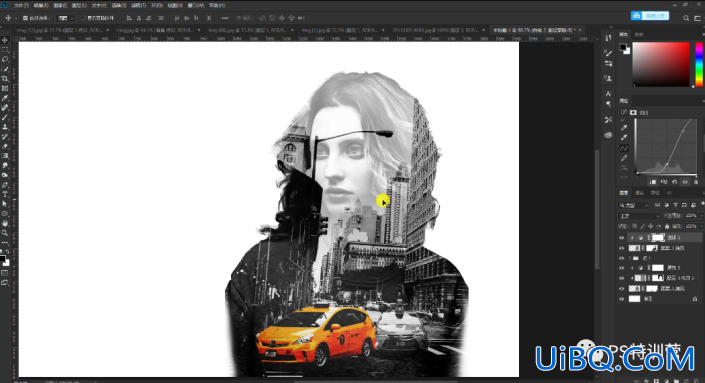Open the 文件(F) File menu
The image size is (705, 383).
click(21, 5)
